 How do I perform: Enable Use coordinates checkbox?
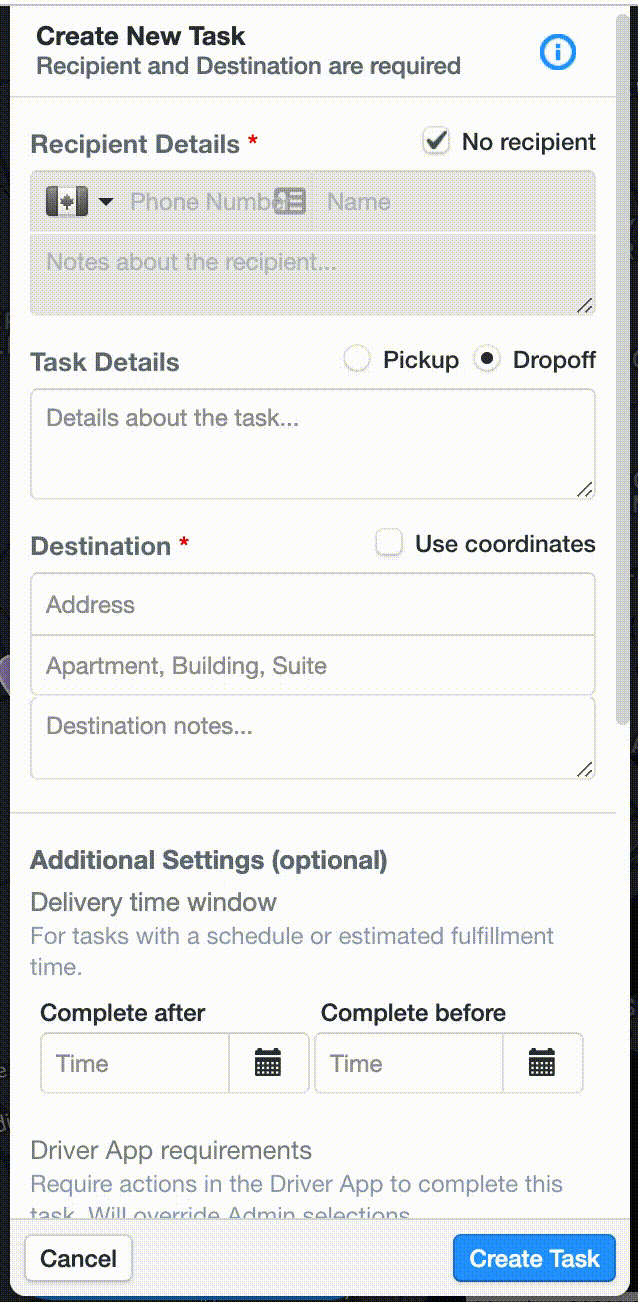click(x=389, y=544)
